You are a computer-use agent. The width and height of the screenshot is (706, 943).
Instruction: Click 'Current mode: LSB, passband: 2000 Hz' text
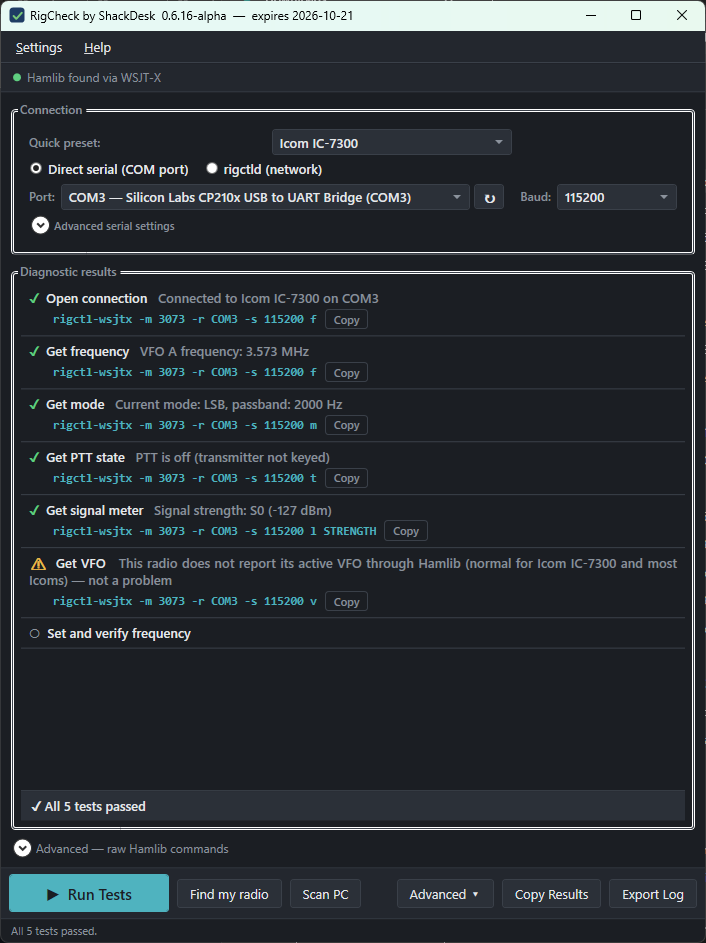point(229,404)
